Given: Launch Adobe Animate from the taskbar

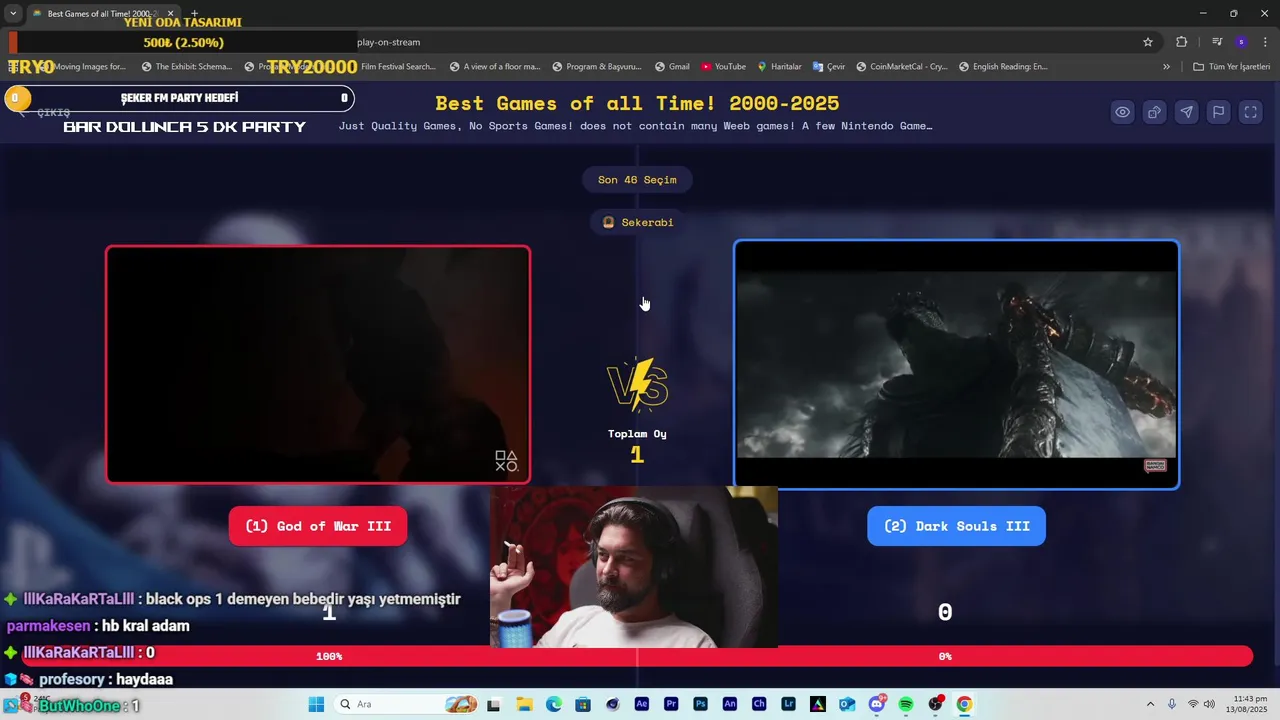Looking at the screenshot, I should [730, 704].
